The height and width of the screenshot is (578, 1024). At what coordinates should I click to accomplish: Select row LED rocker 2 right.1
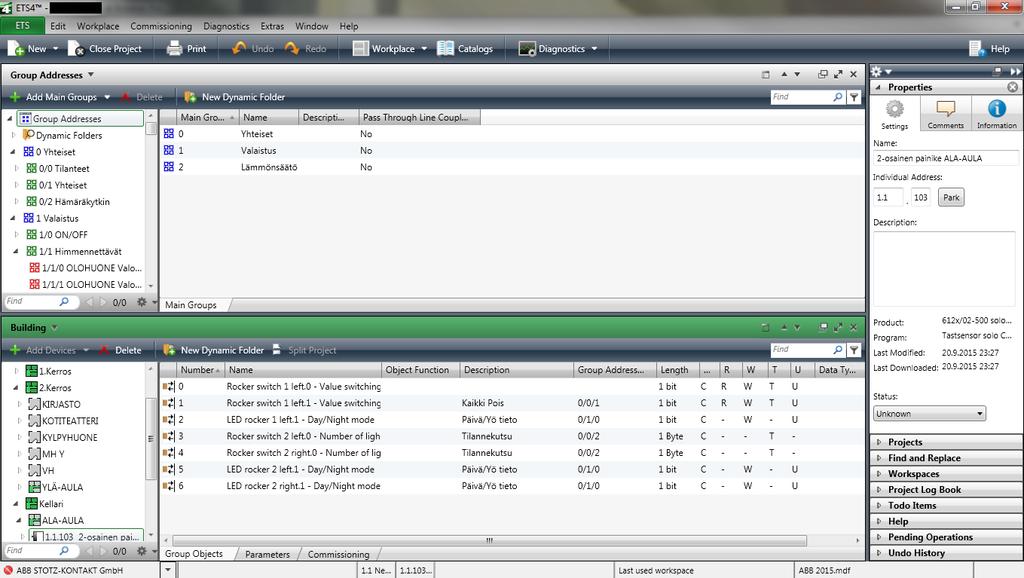coord(513,486)
